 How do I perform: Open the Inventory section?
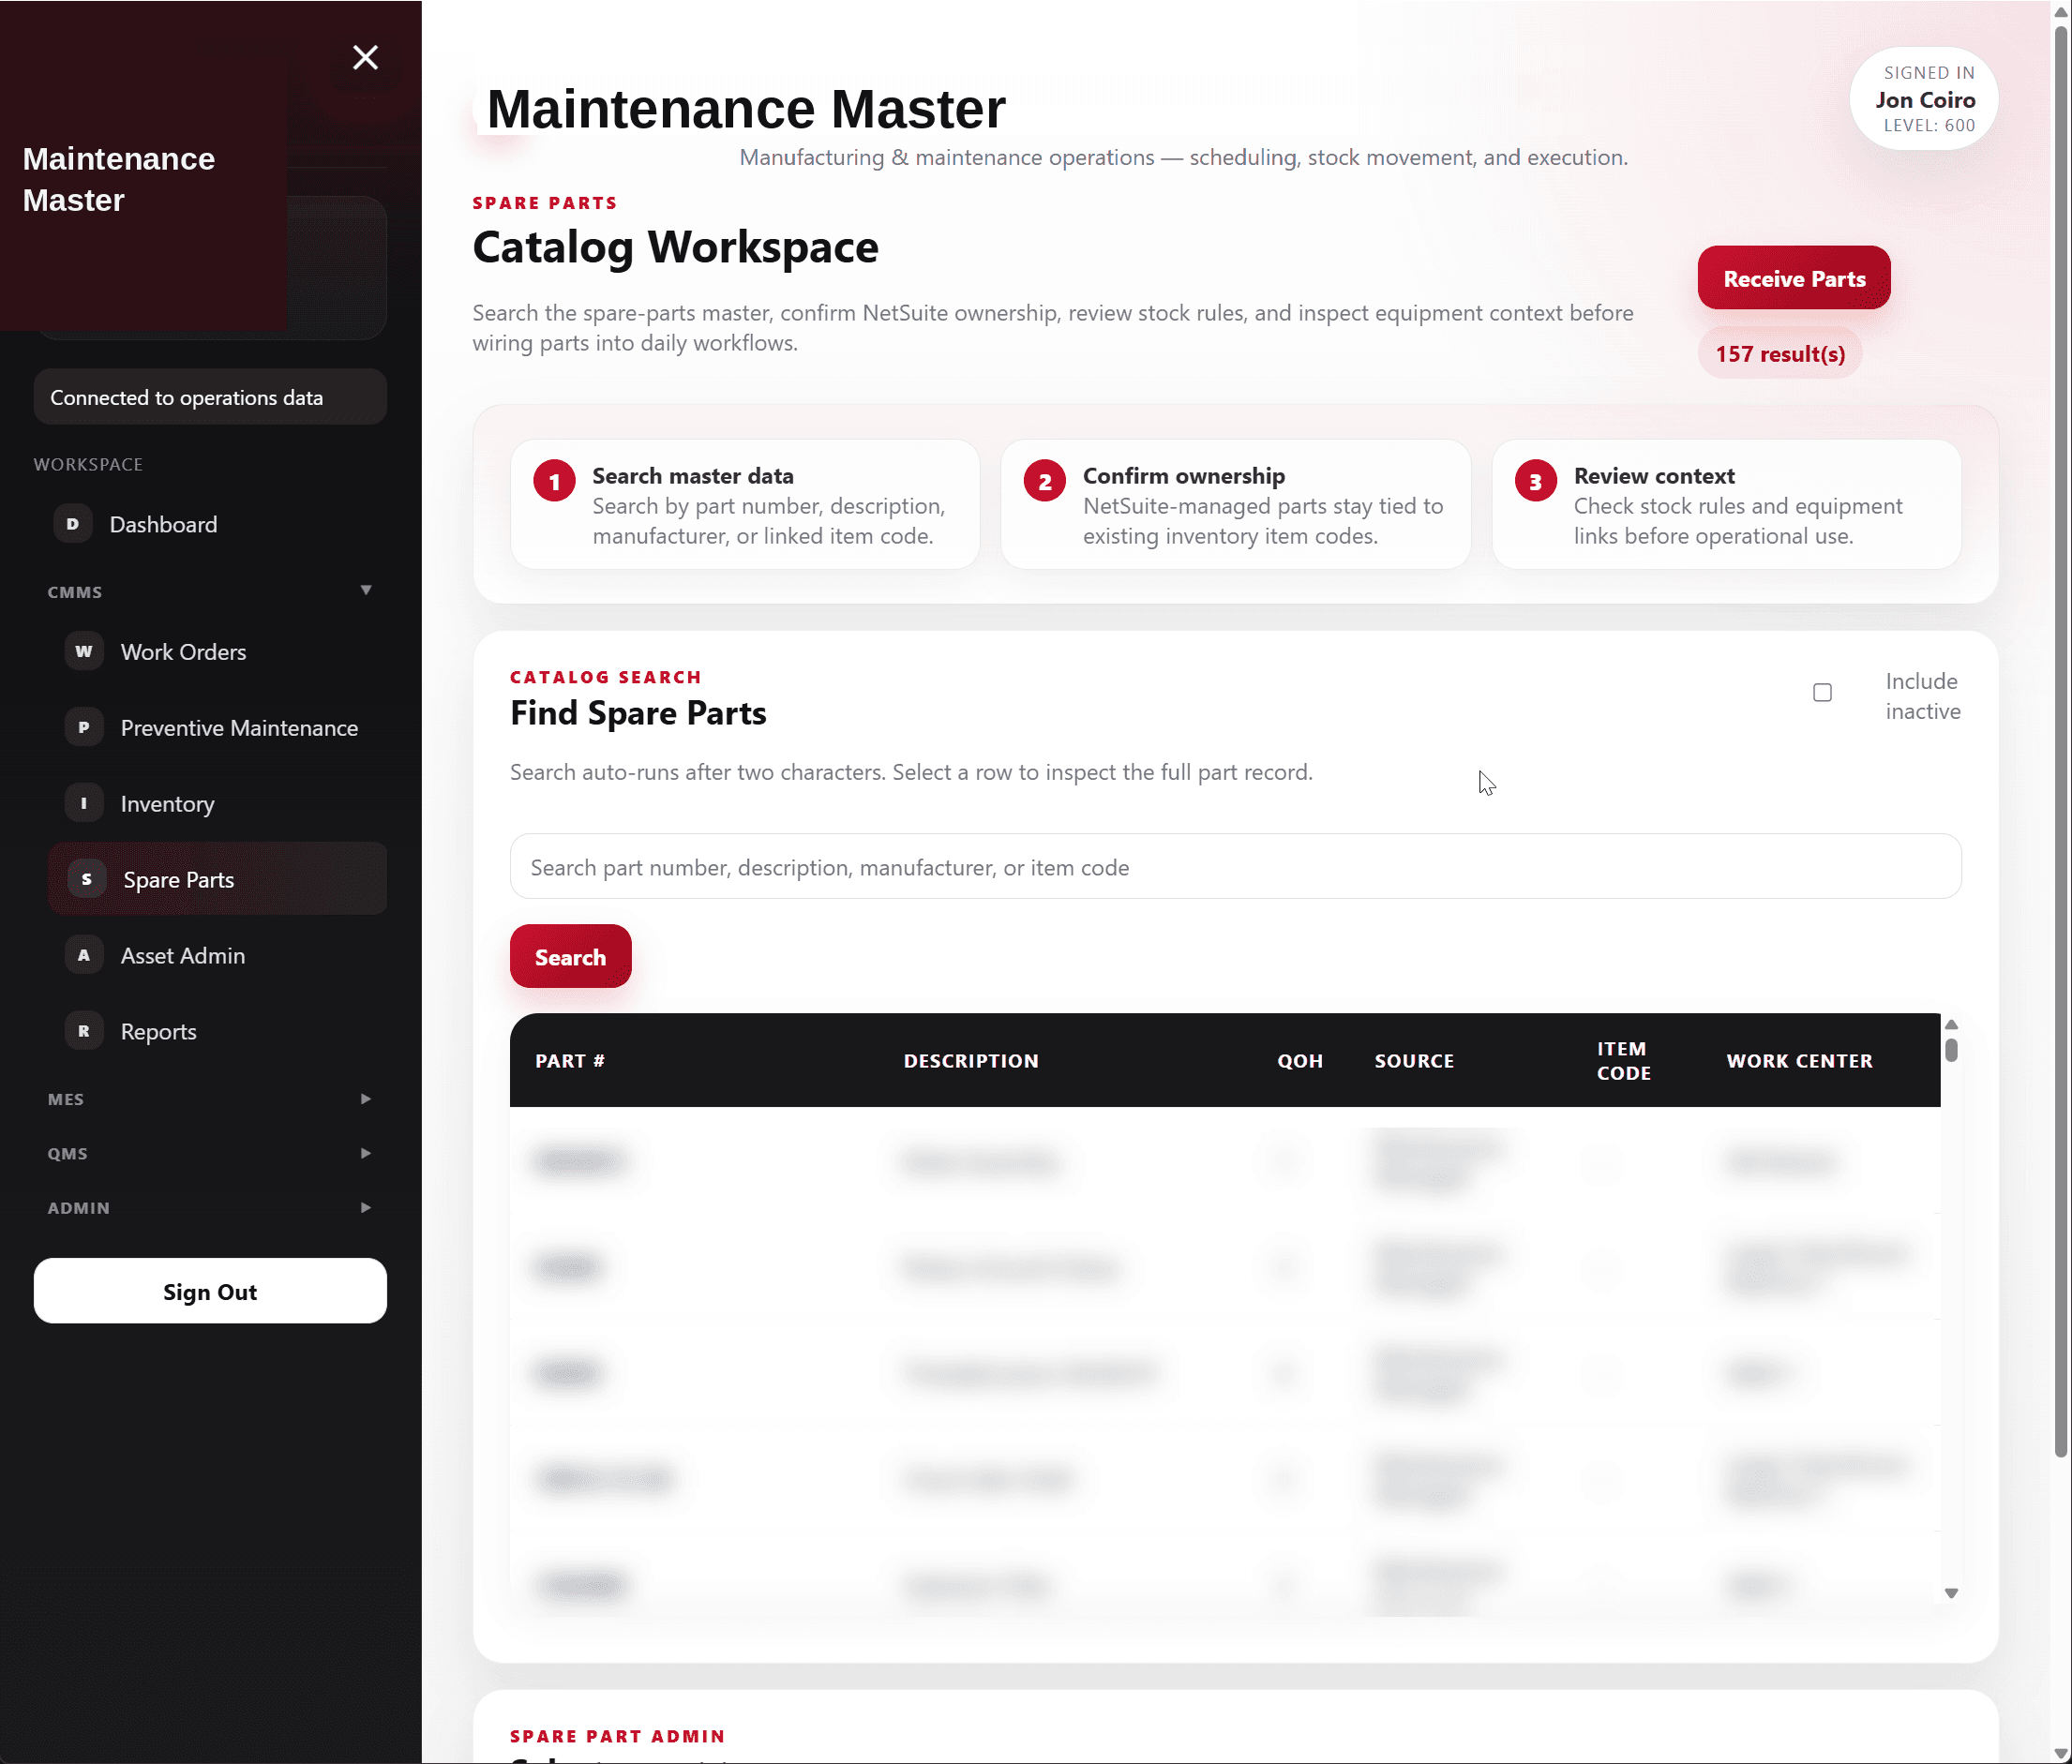click(217, 804)
